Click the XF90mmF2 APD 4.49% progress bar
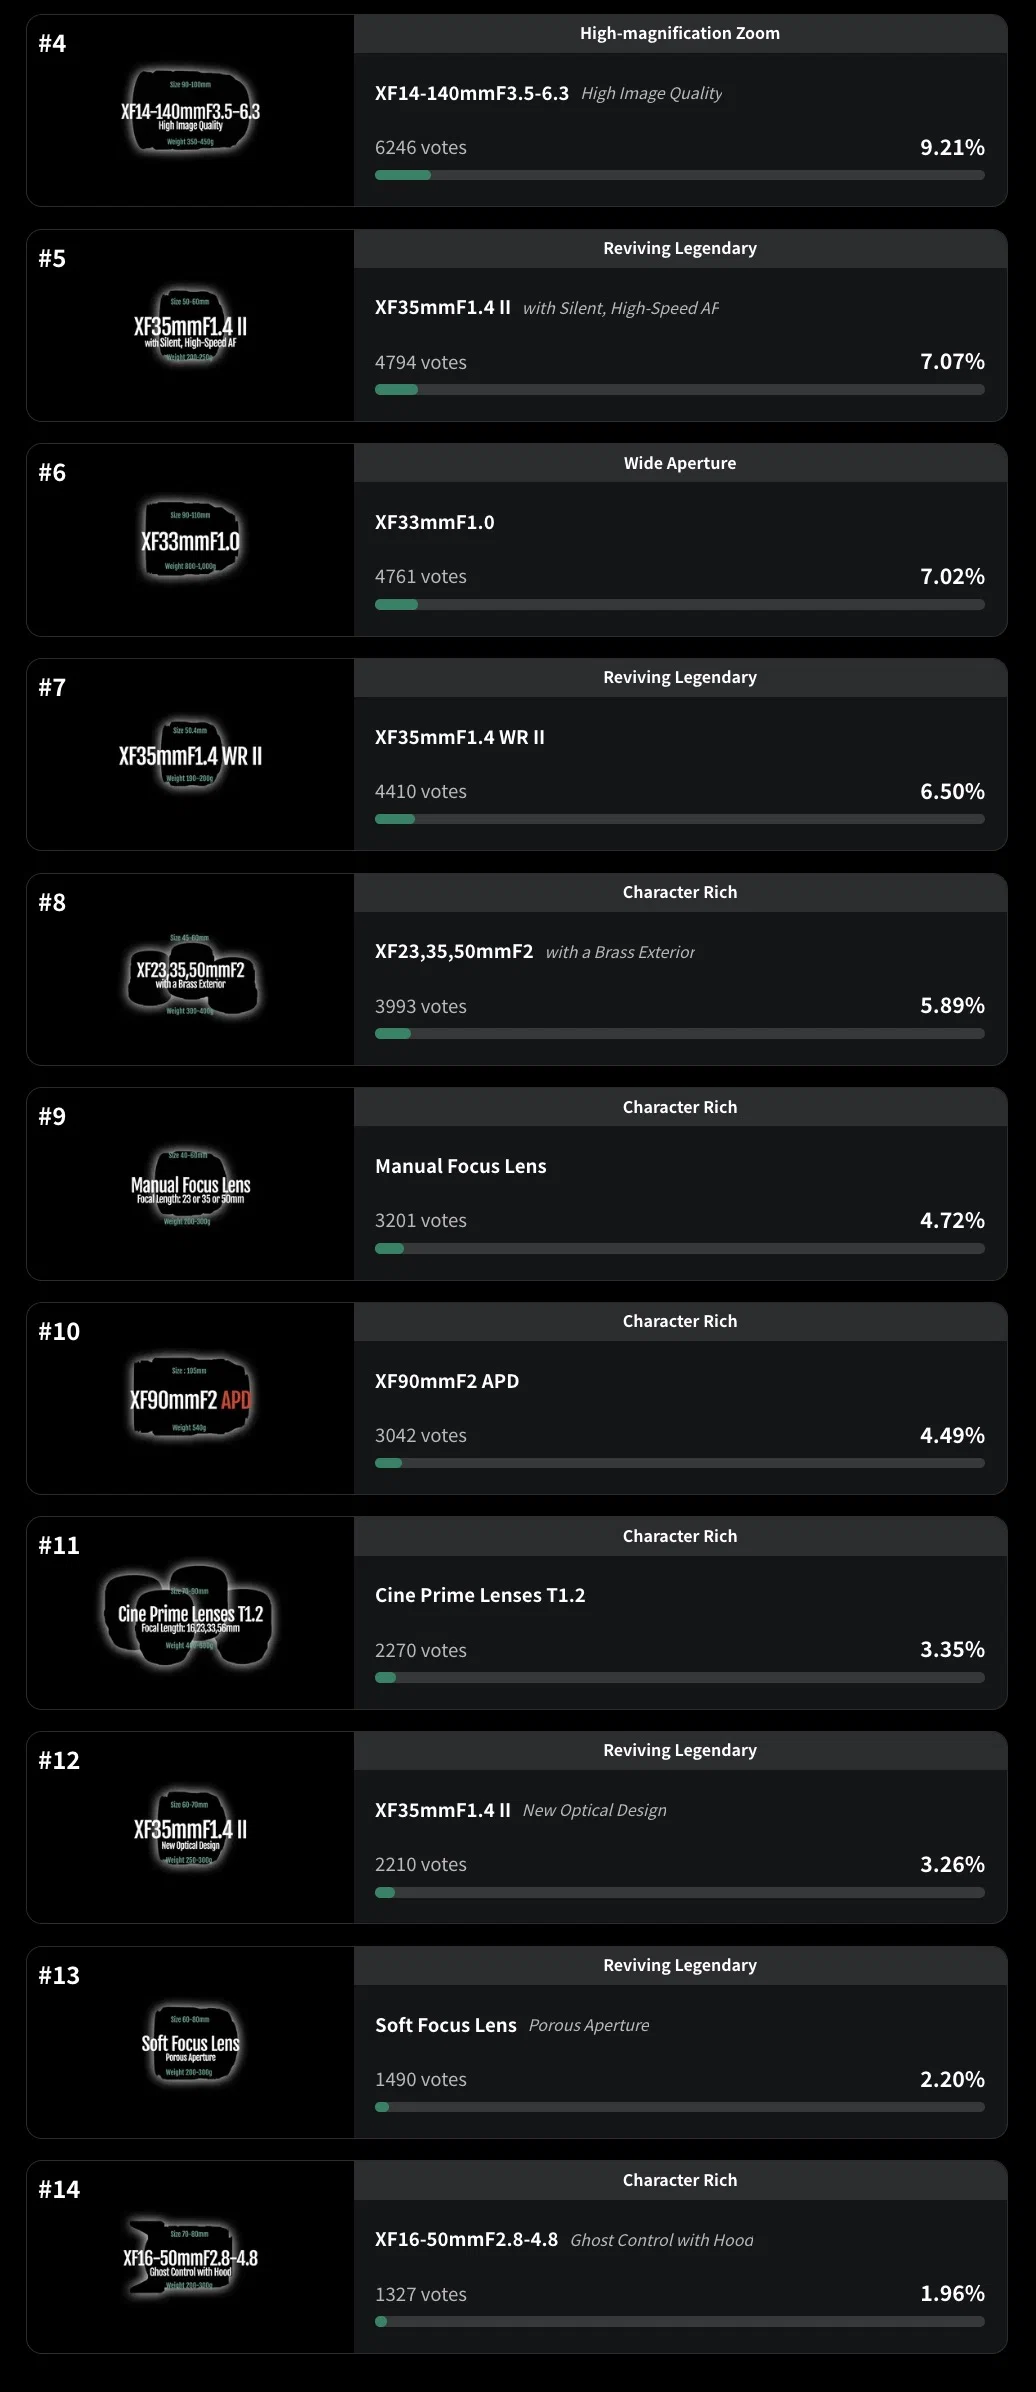This screenshot has width=1036, height=2392. 680,1463
